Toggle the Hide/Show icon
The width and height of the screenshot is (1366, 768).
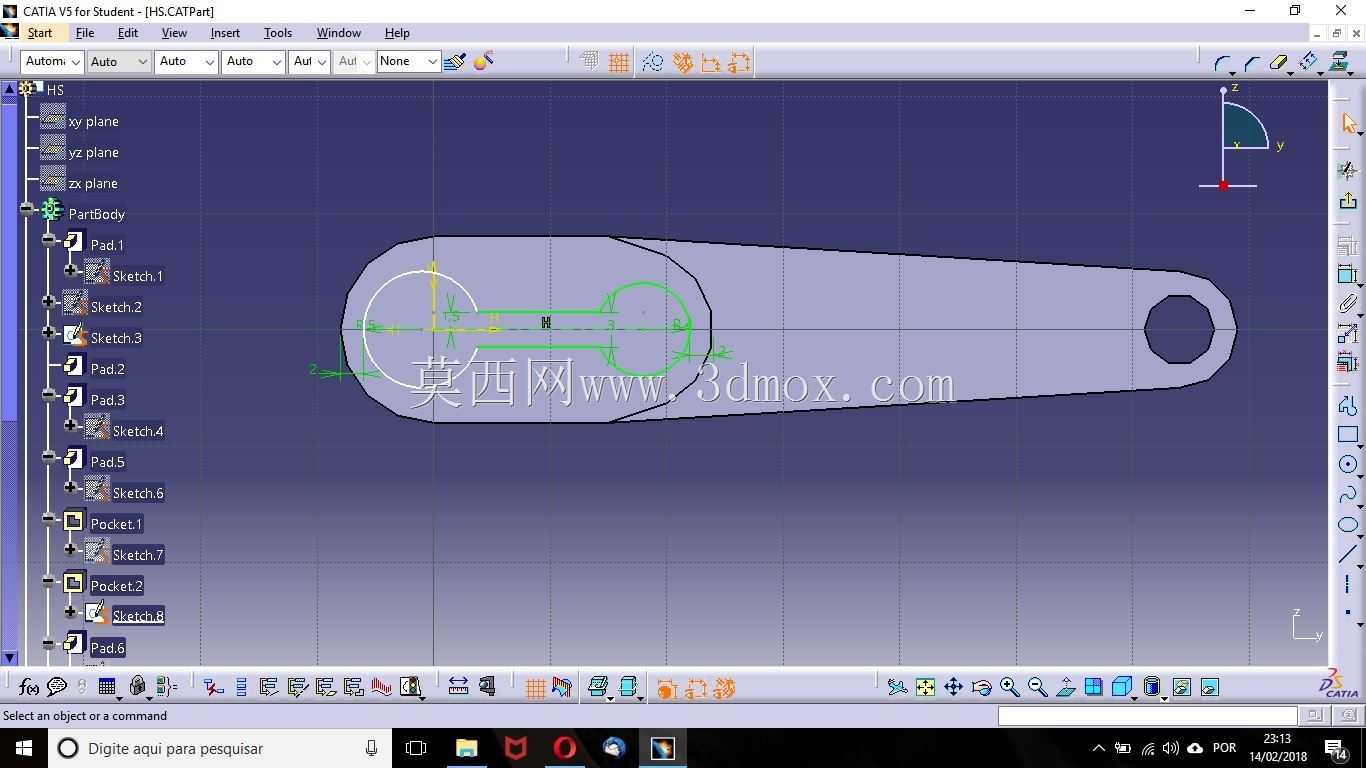pyautogui.click(x=1181, y=687)
